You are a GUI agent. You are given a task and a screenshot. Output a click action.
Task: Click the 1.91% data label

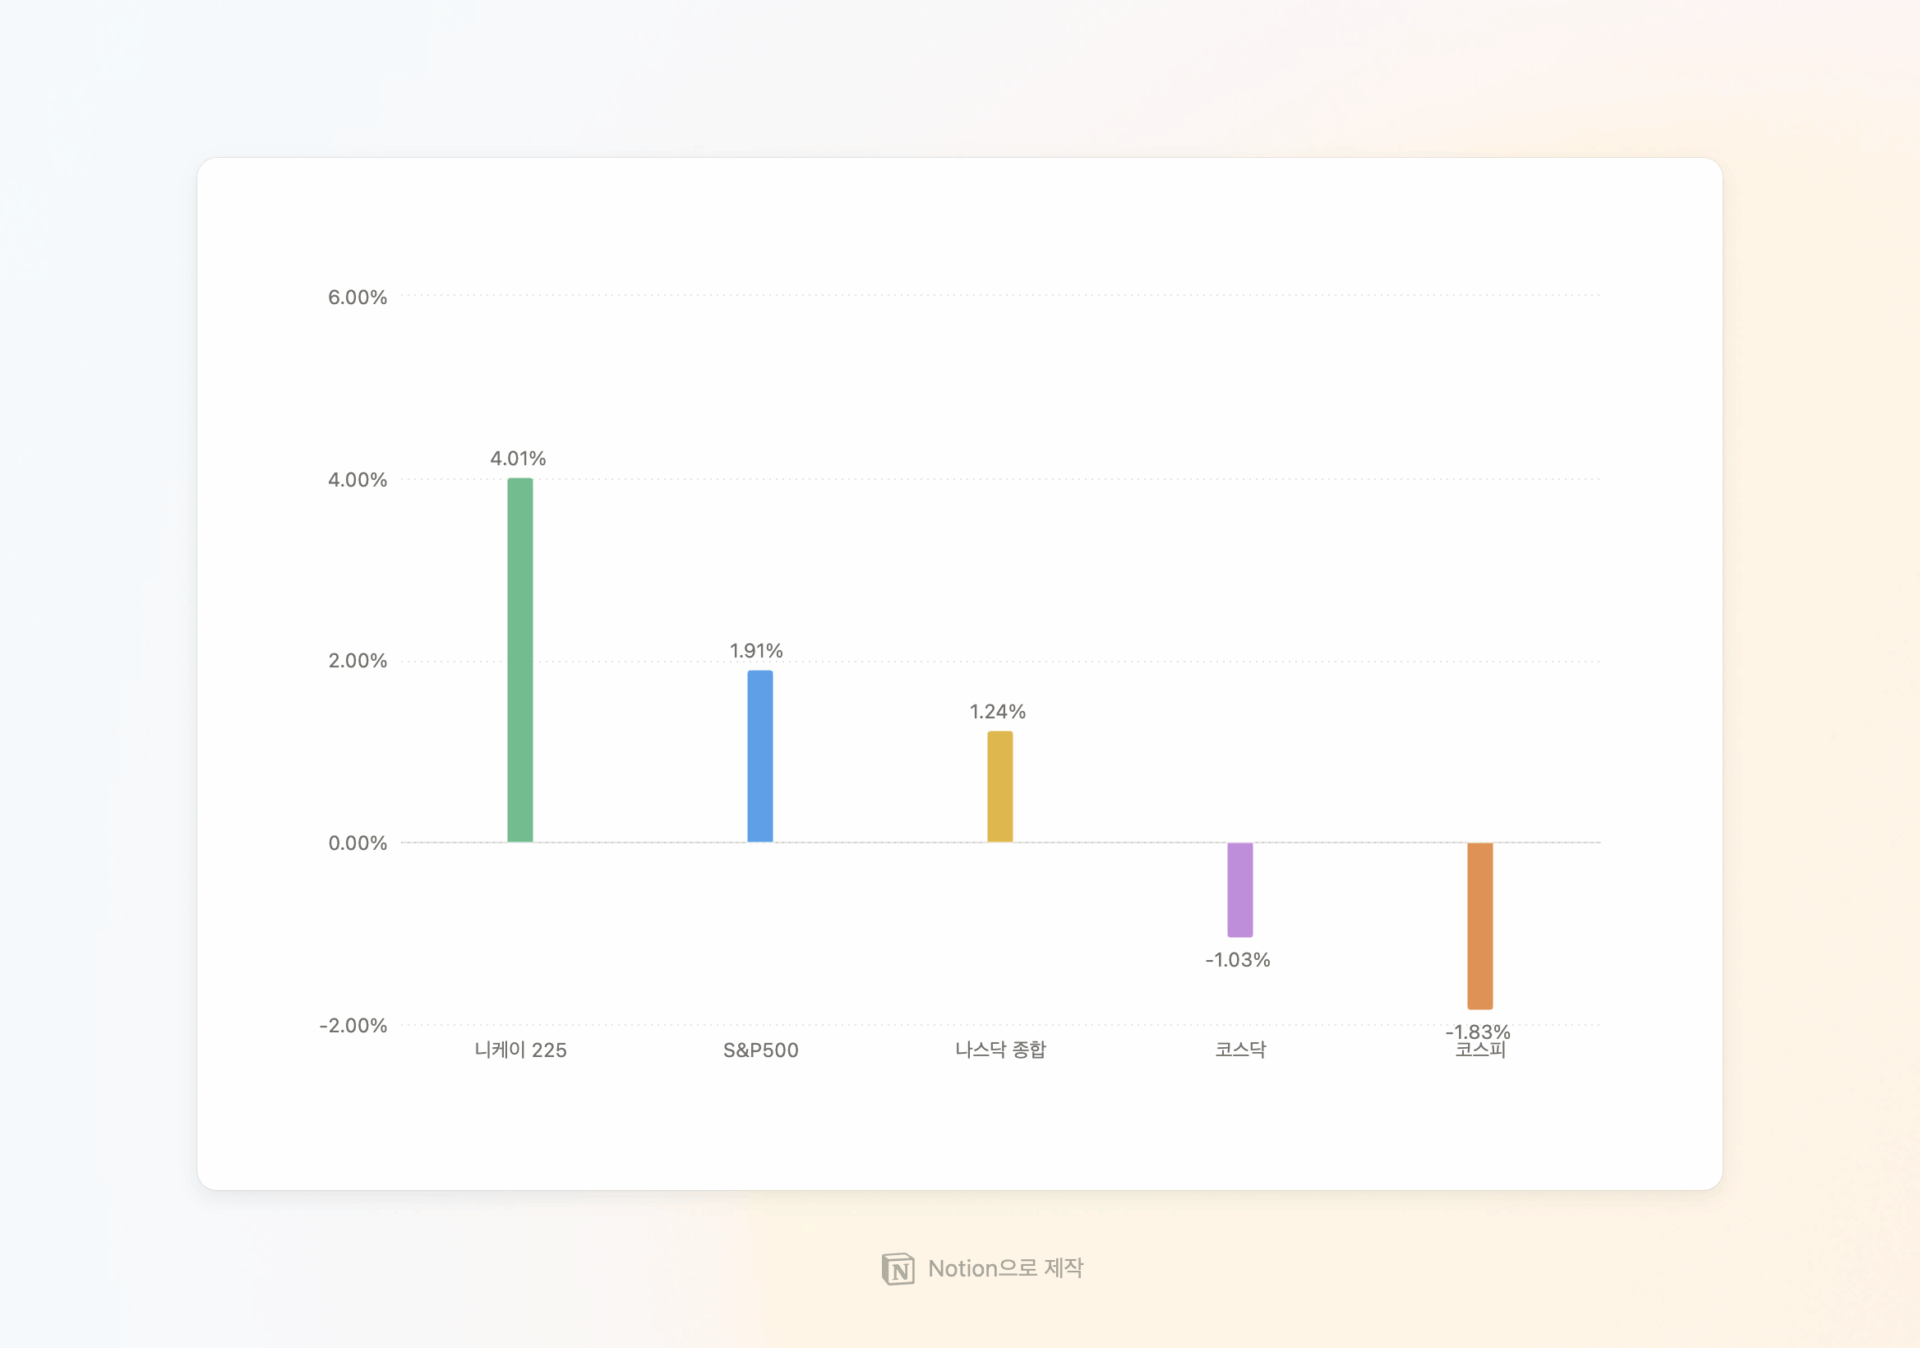(756, 651)
